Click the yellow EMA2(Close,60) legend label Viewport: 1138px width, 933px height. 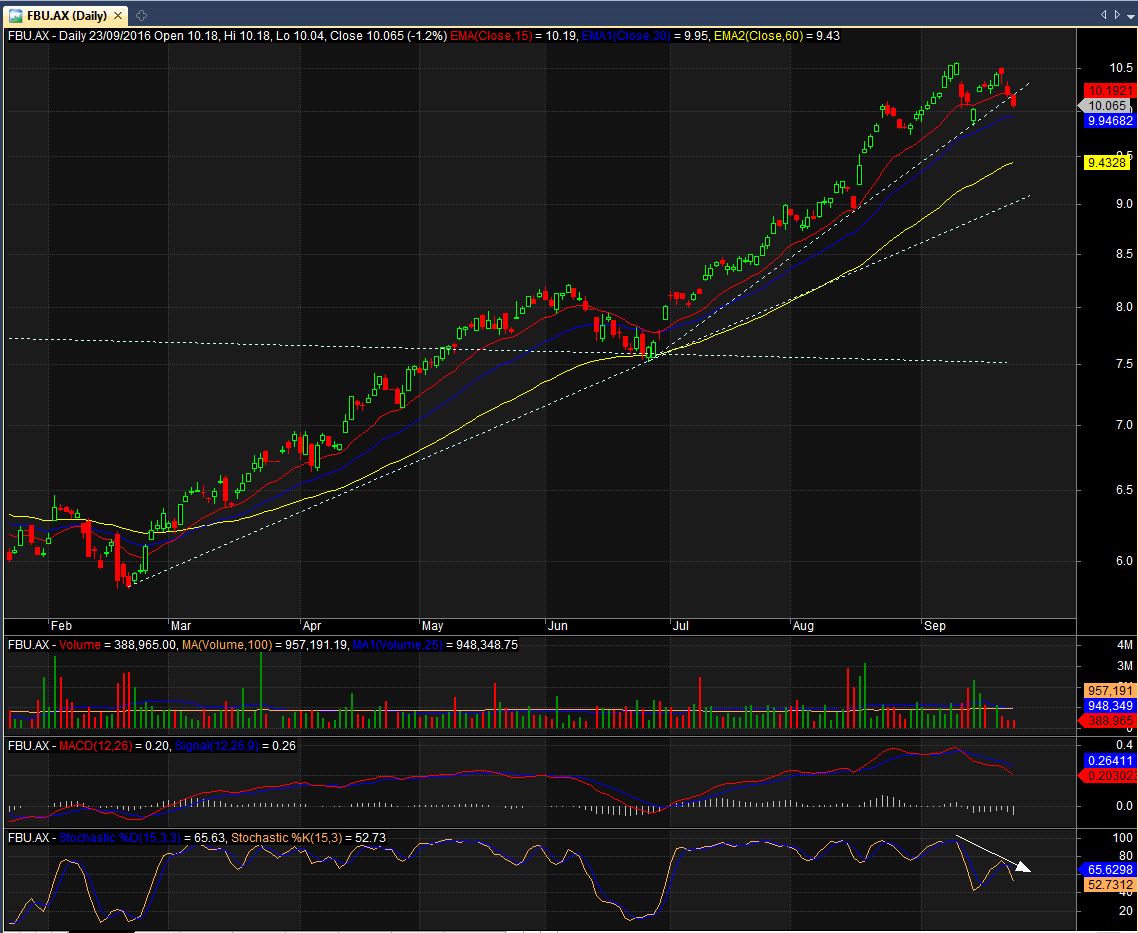pos(759,36)
